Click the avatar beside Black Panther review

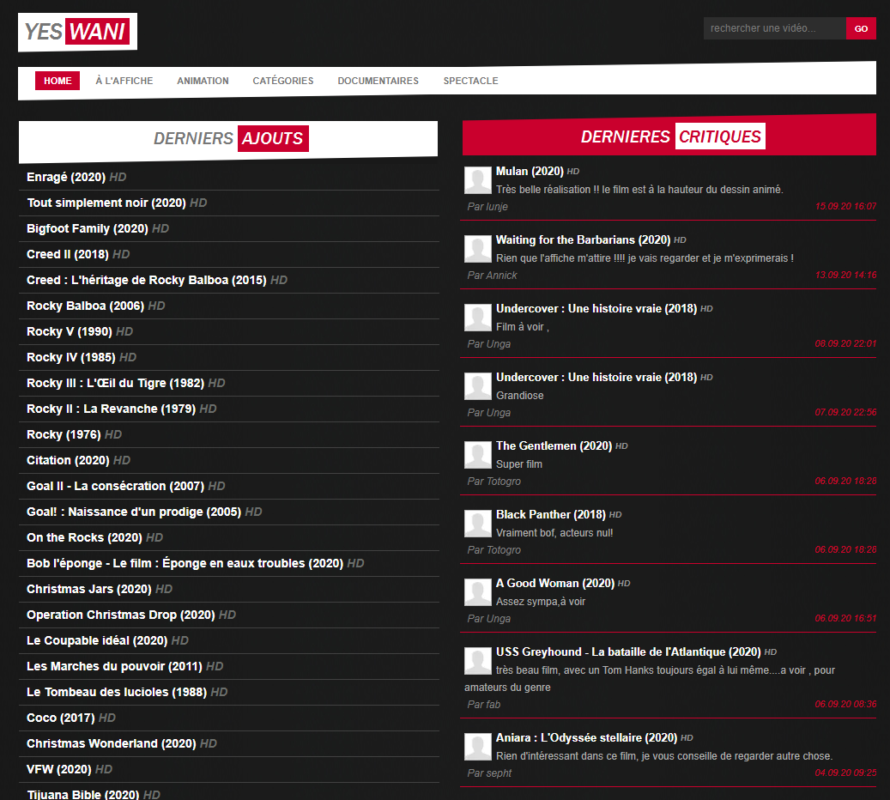pos(477,523)
